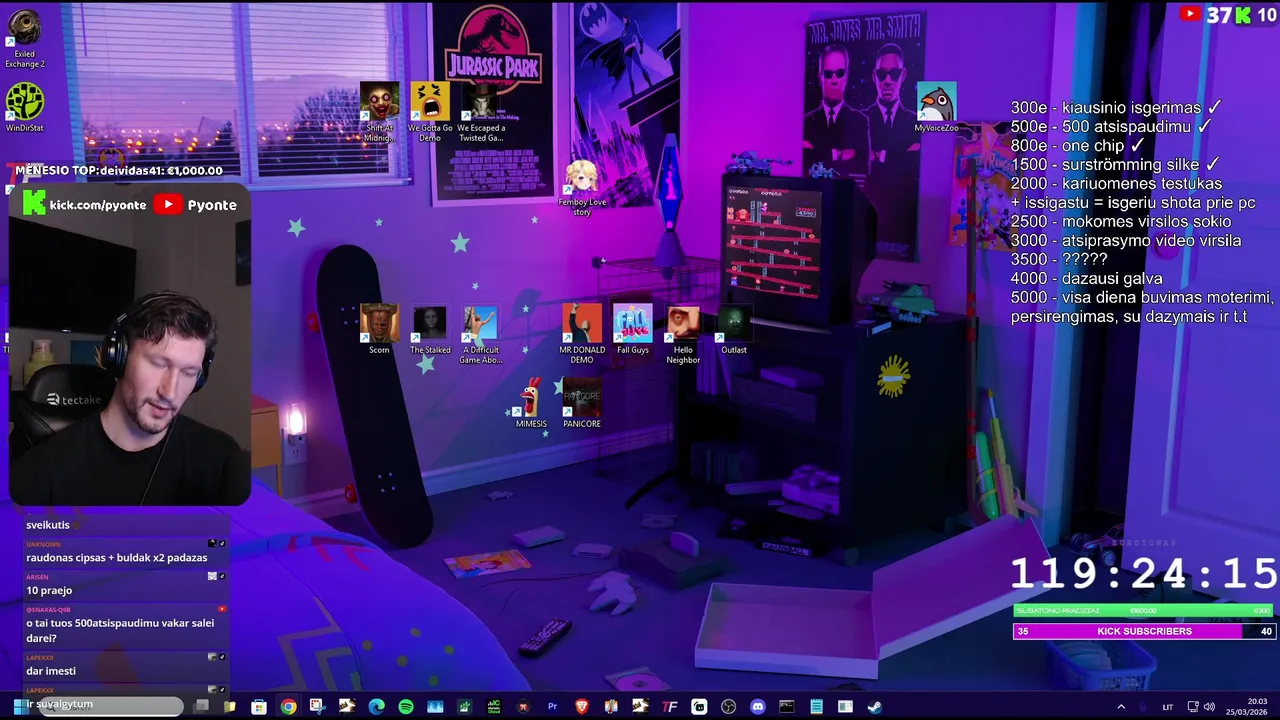The width and height of the screenshot is (1280, 720).
Task: Open Notepad from the taskbar
Action: tap(816, 707)
